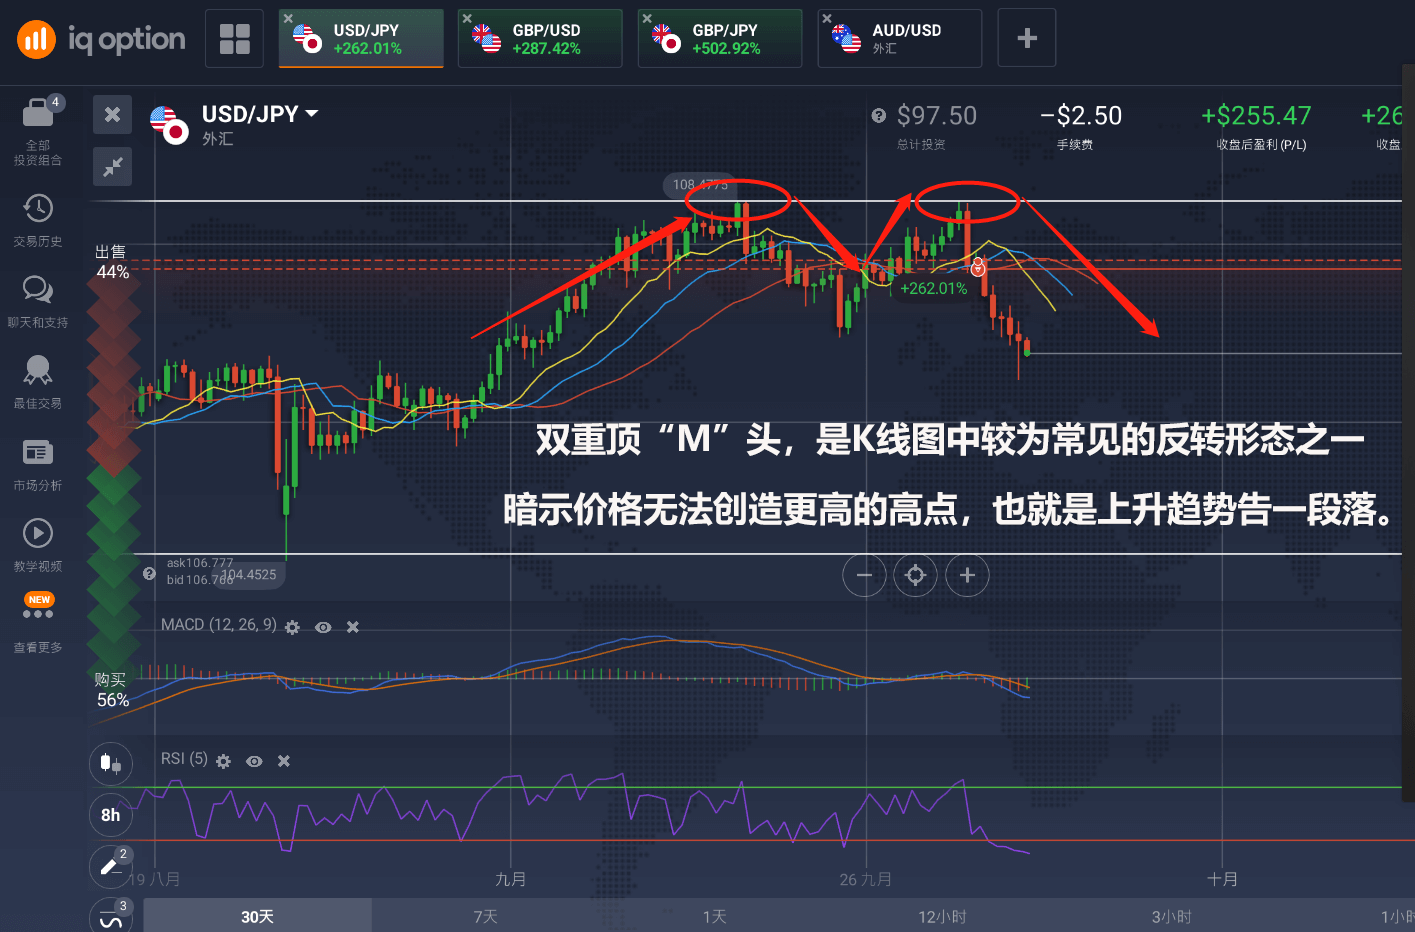
Task: Switch to the GBP/JPY +502.92% tab
Action: coord(720,39)
